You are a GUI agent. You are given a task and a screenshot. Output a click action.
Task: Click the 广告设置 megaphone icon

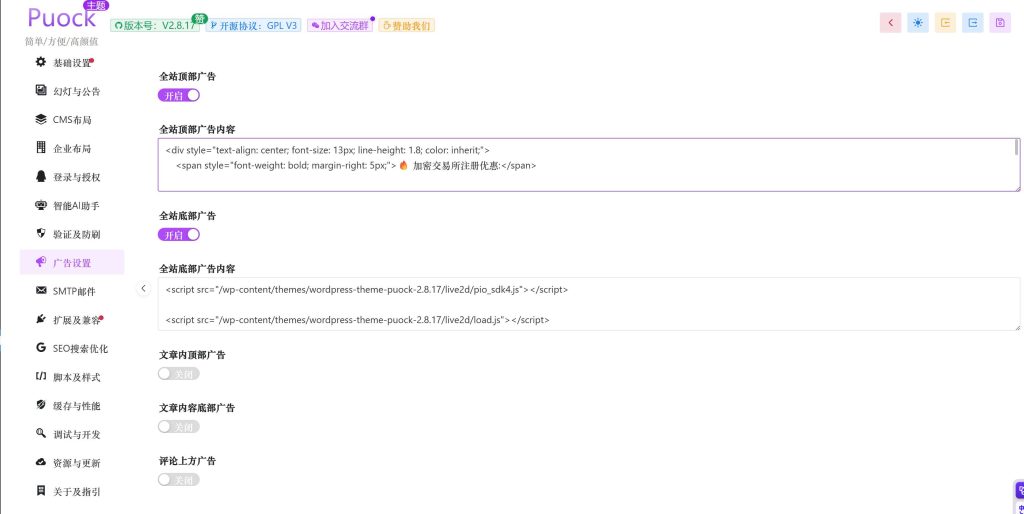[40, 262]
